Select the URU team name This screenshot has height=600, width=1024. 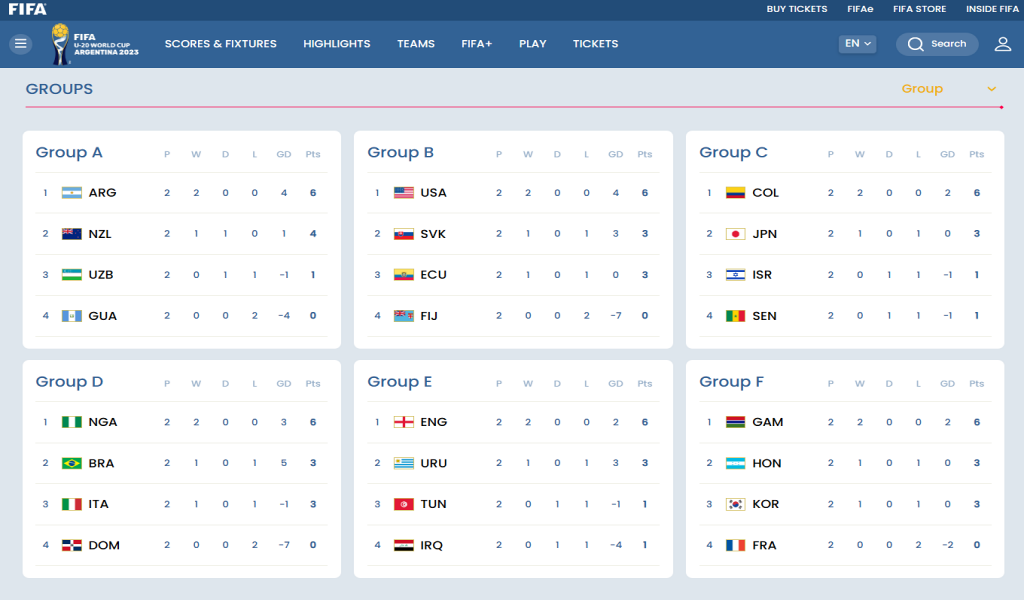[x=434, y=463]
